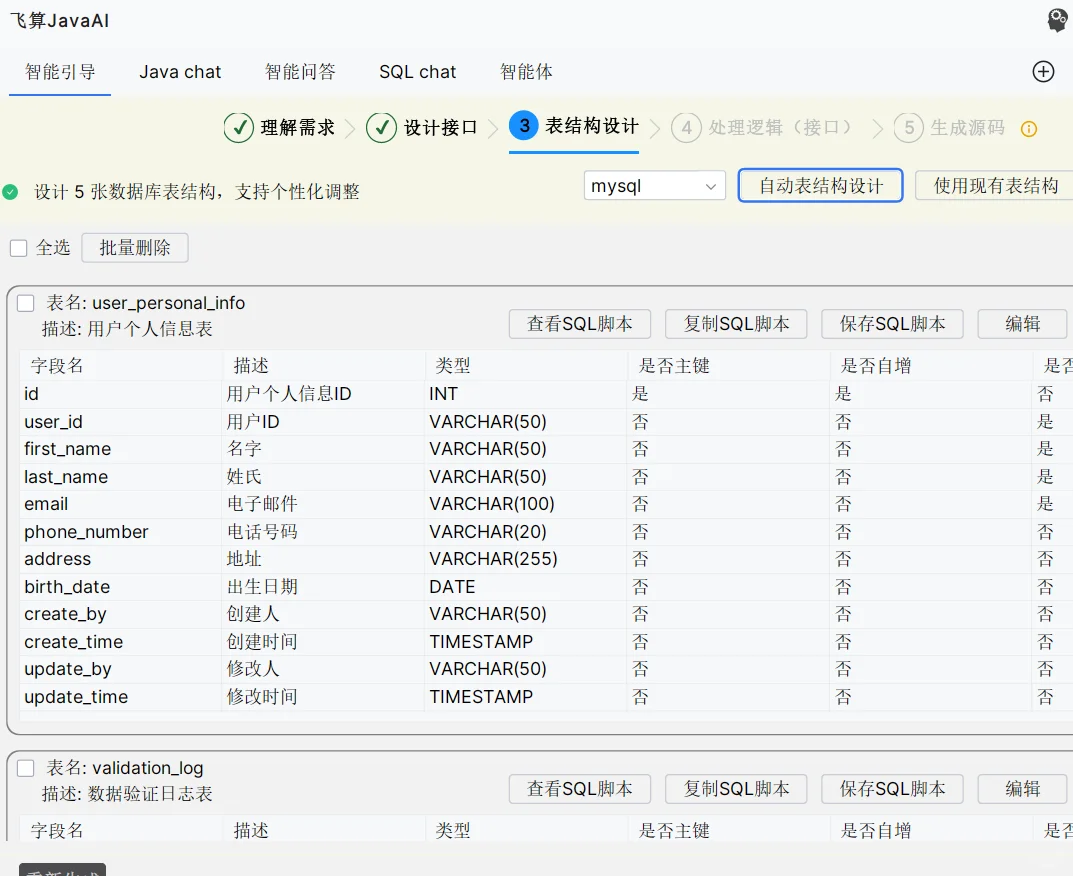Click the 出生日期 description cell
The image size is (1073, 876).
(323, 587)
